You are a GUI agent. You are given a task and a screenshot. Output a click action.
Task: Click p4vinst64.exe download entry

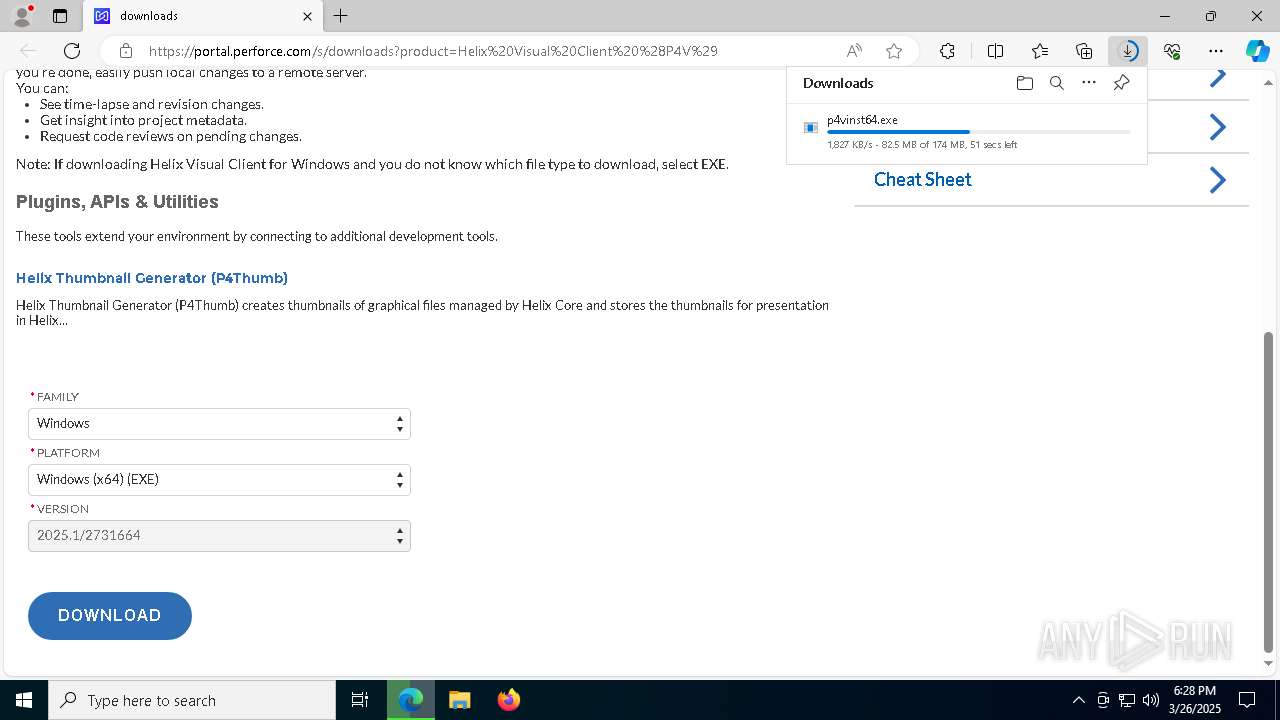pyautogui.click(x=967, y=132)
